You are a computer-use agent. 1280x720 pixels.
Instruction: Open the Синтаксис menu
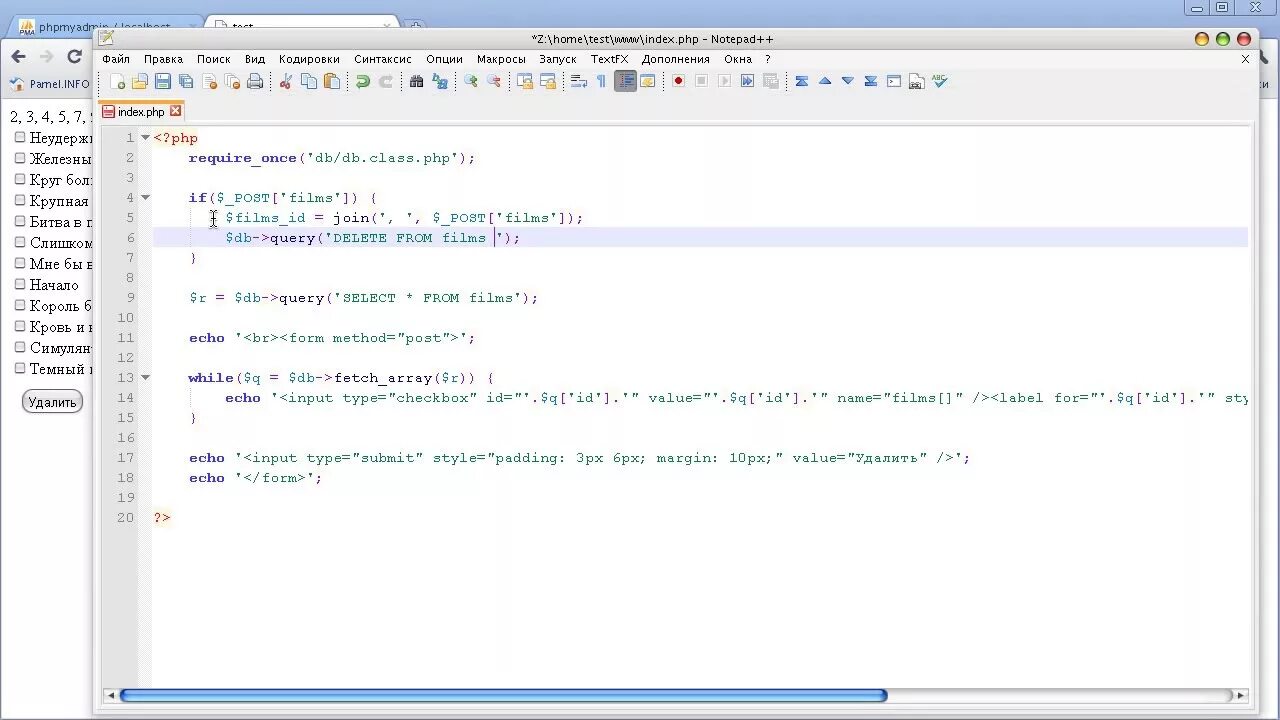383,59
